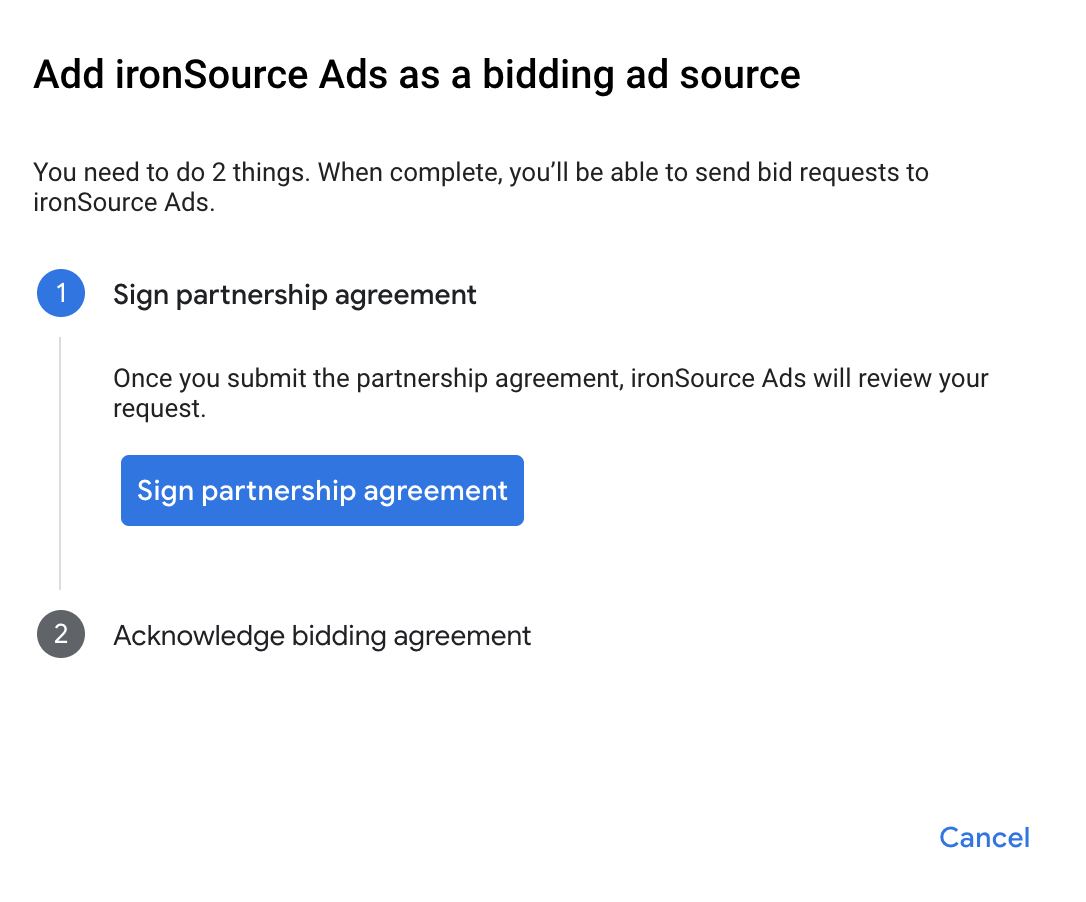Viewport: 1086px width, 902px height.
Task: Click the word "Acknowledge" in step 2
Action: [x=198, y=635]
